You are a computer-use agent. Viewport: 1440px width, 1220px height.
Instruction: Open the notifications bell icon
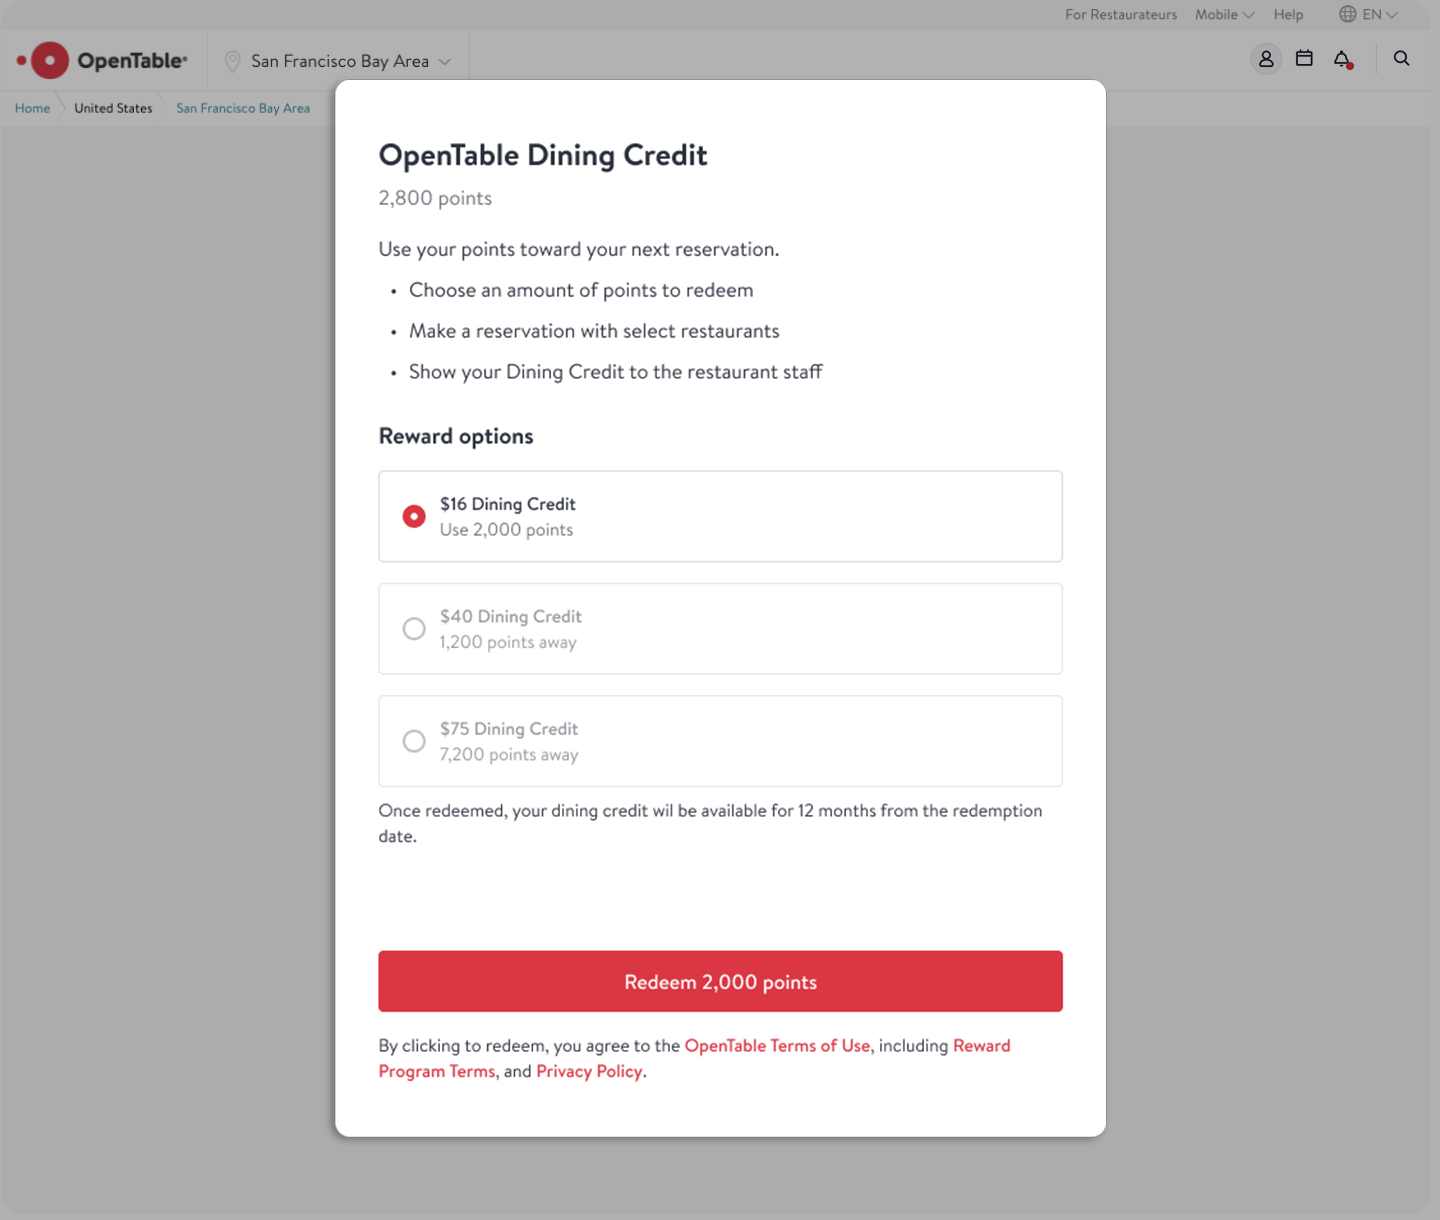pyautogui.click(x=1343, y=60)
